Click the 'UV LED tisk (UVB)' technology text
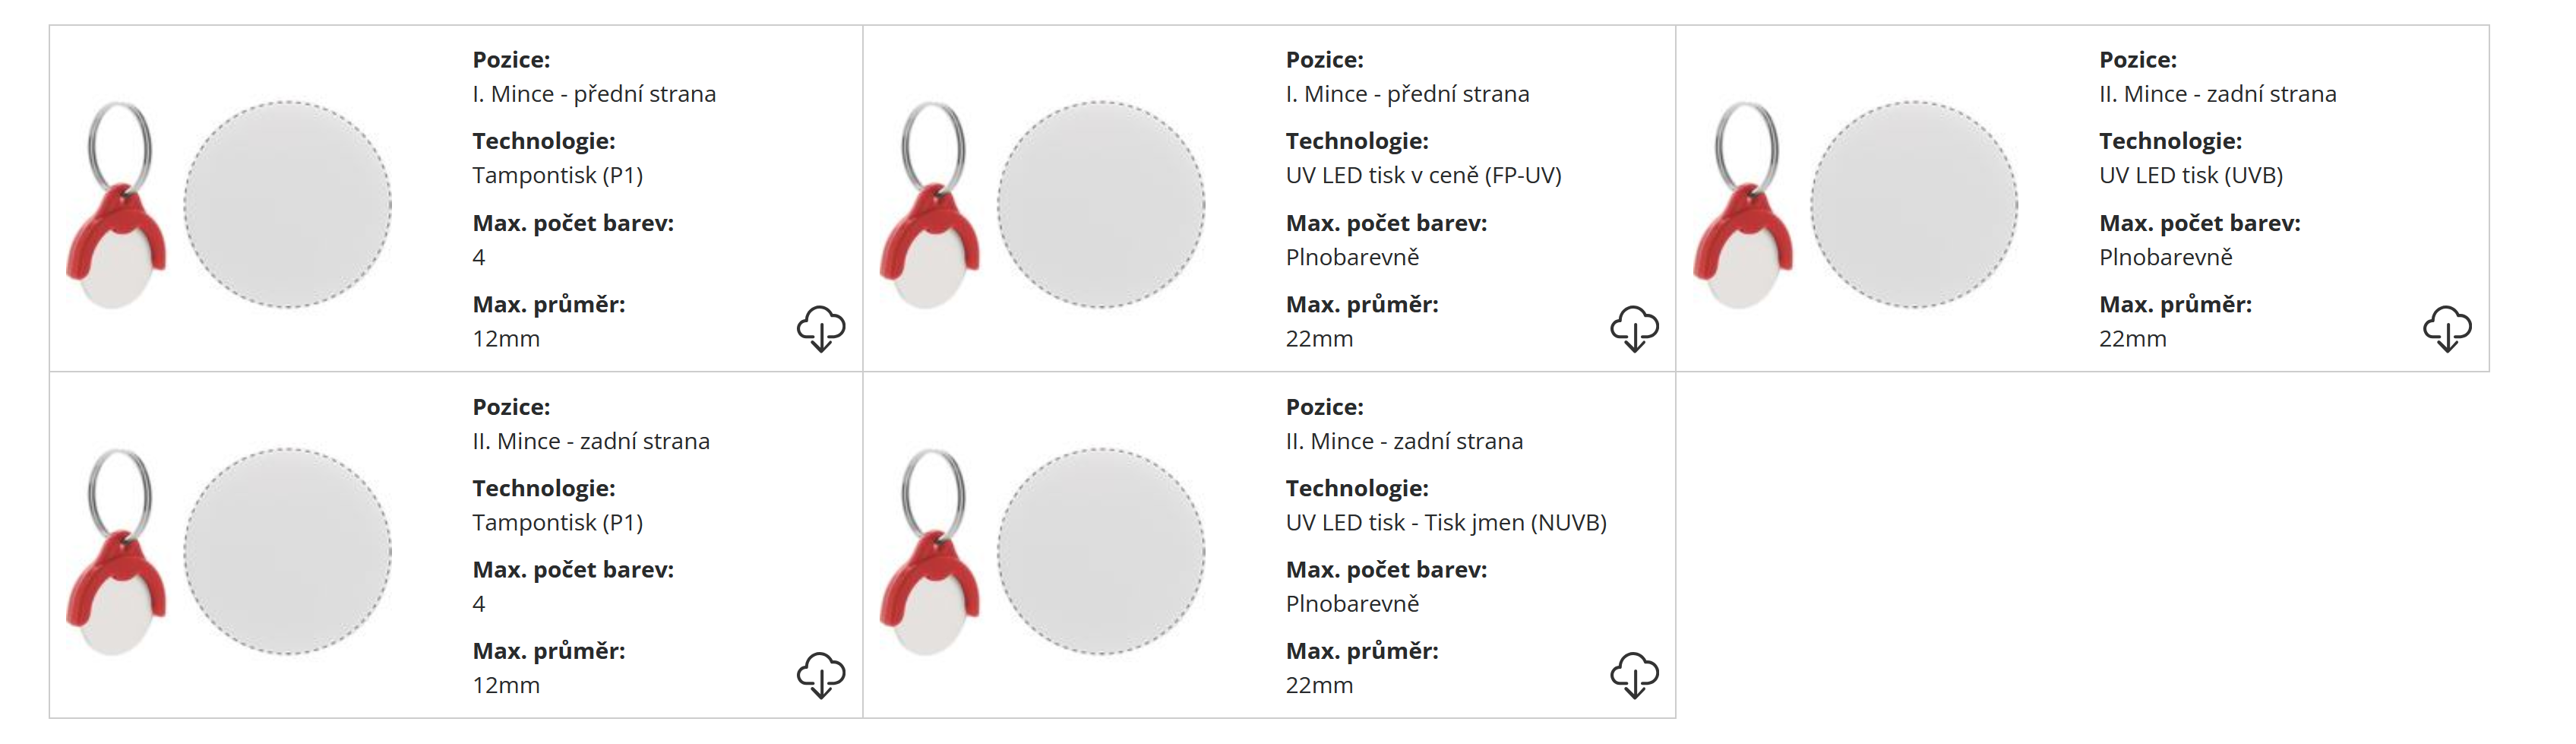The width and height of the screenshot is (2576, 744). pos(2190,176)
